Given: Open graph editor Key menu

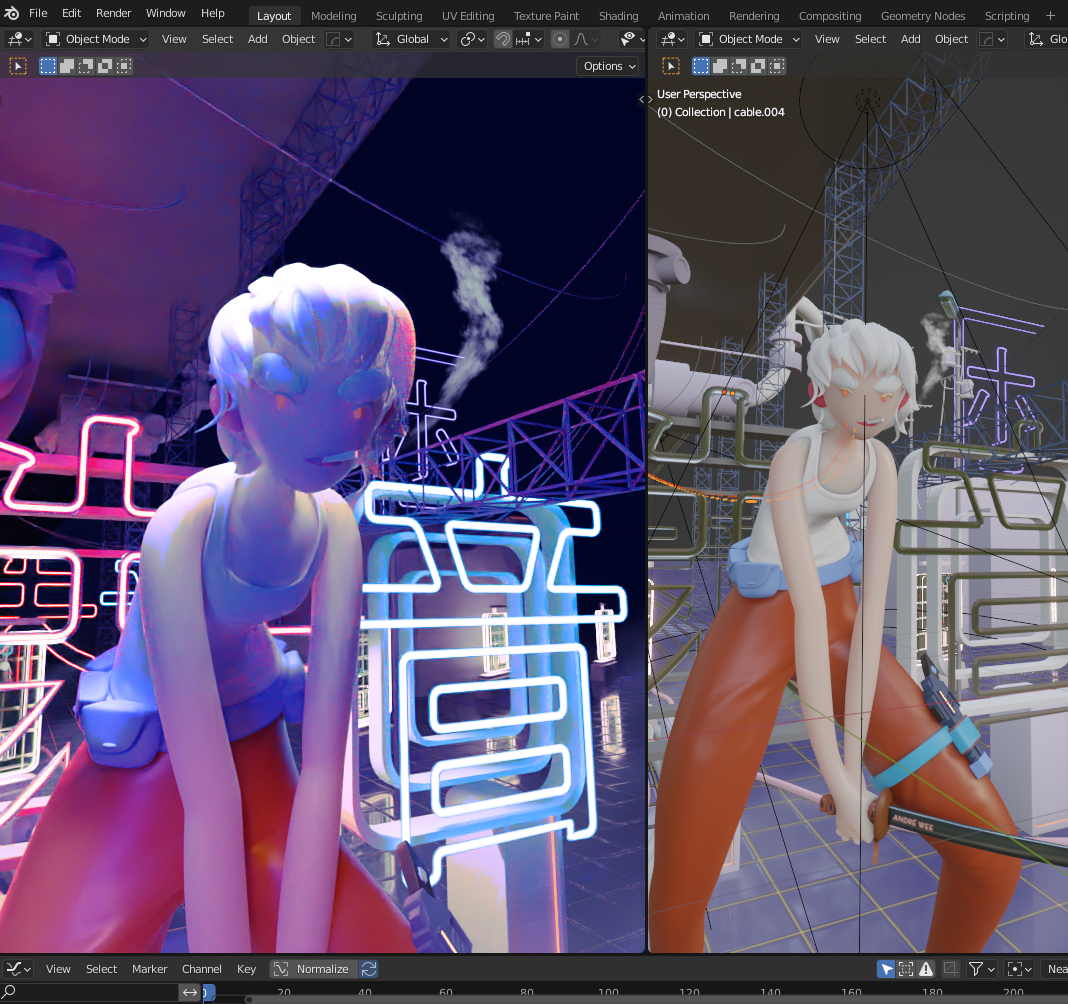Looking at the screenshot, I should [x=247, y=969].
